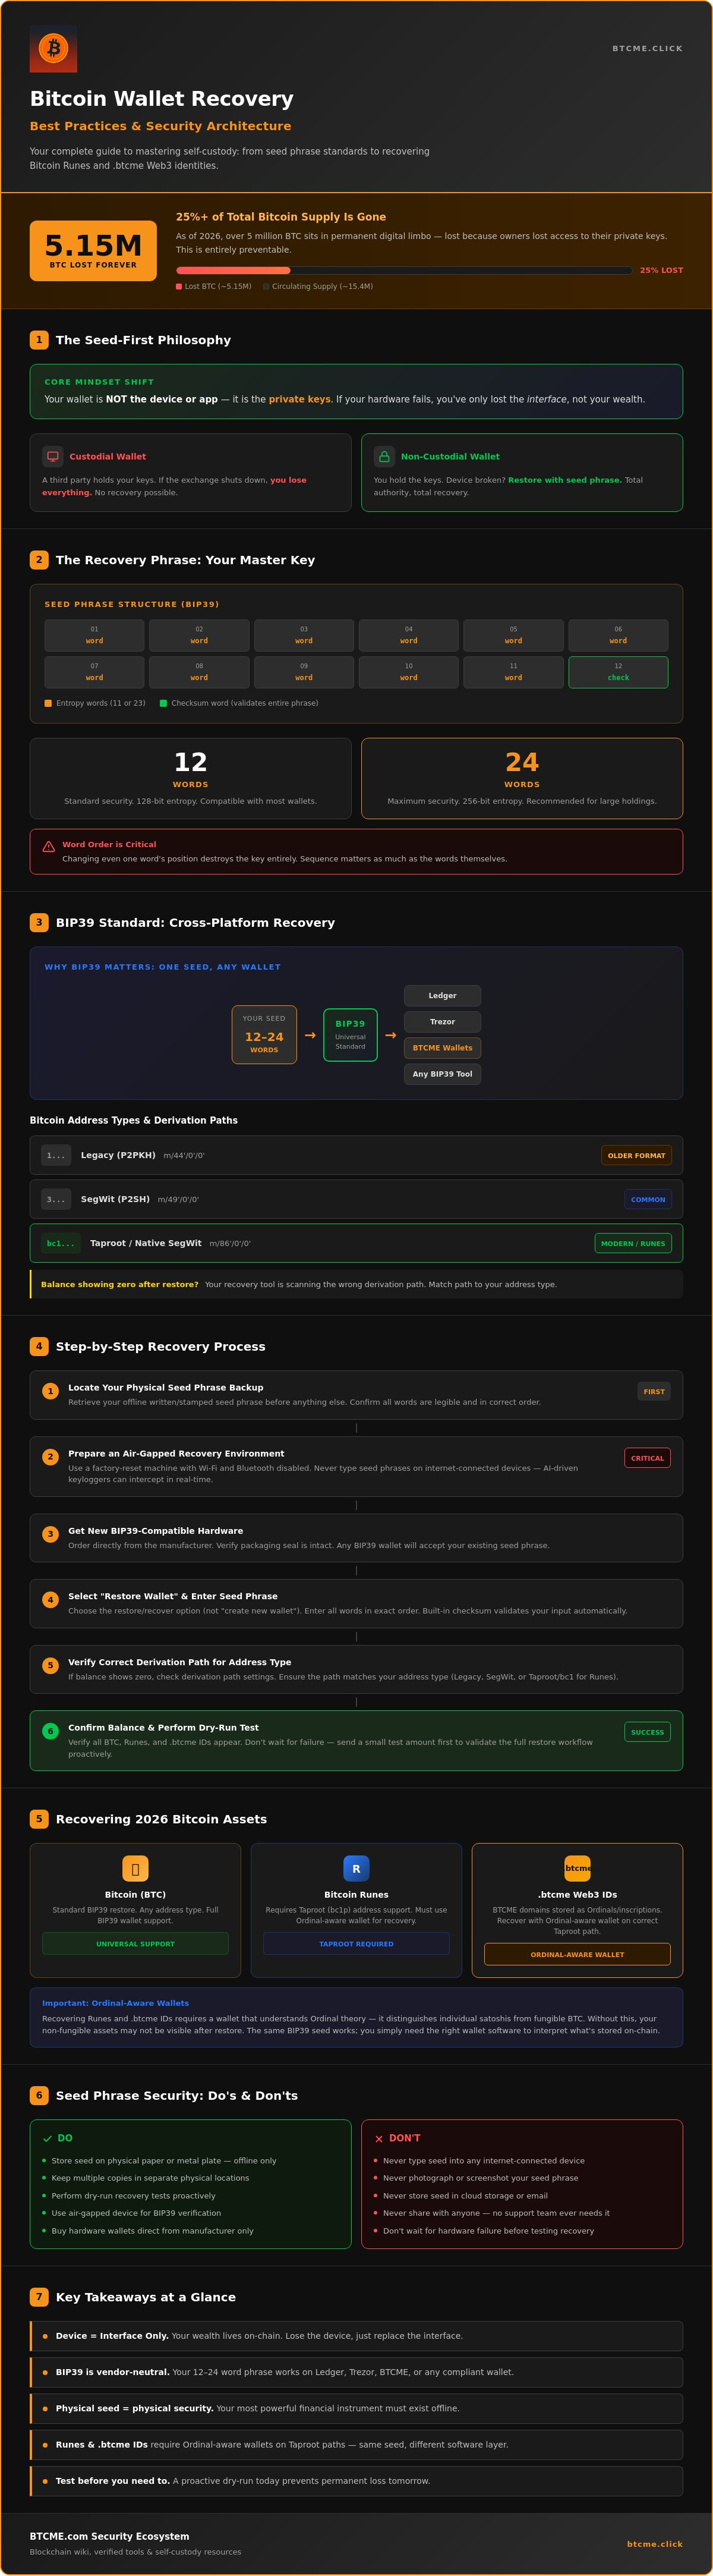Image resolution: width=713 pixels, height=2576 pixels.
Task: Click the orange Bitcoin (BTC) card icon
Action: [135, 1868]
